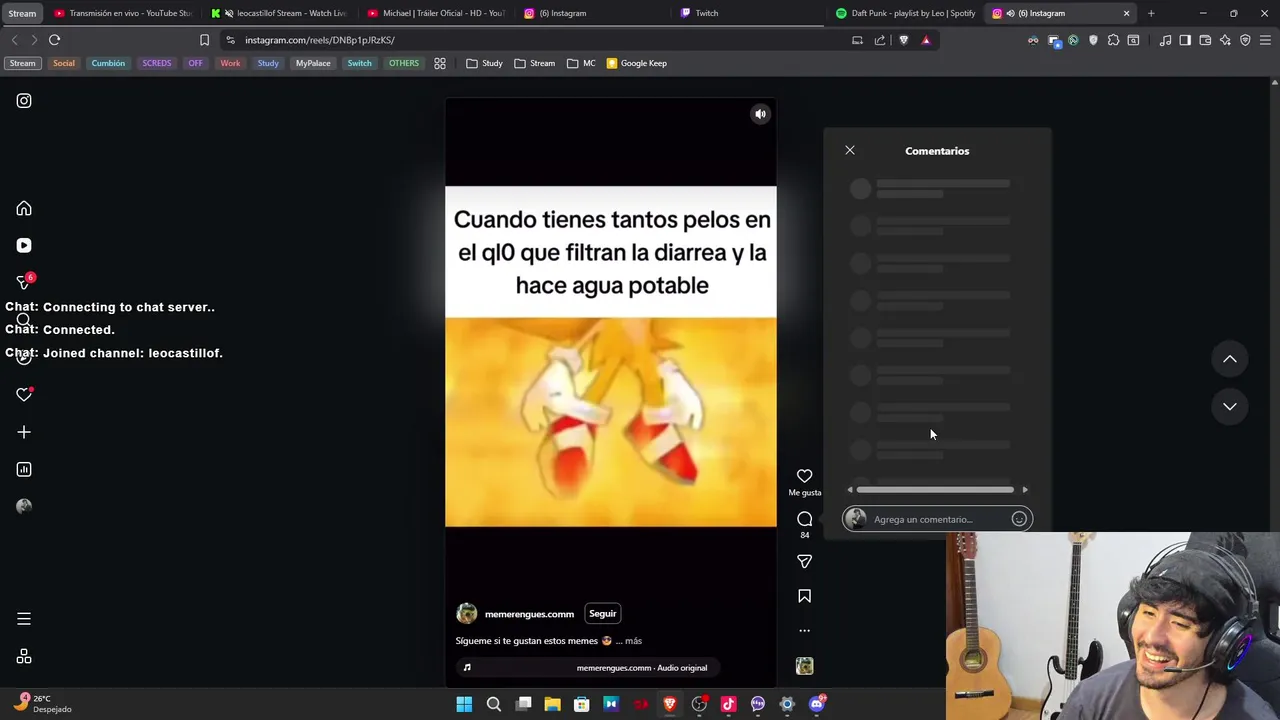This screenshot has width=1280, height=720.
Task: Open the dashboard chart icon in the sidebar
Action: tap(24, 469)
